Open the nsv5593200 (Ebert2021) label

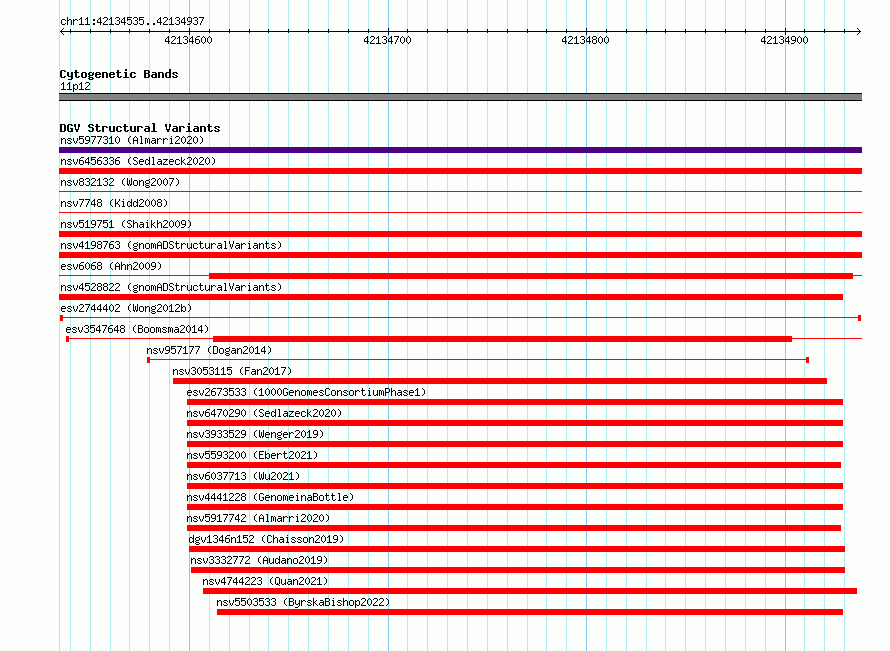pyautogui.click(x=252, y=455)
